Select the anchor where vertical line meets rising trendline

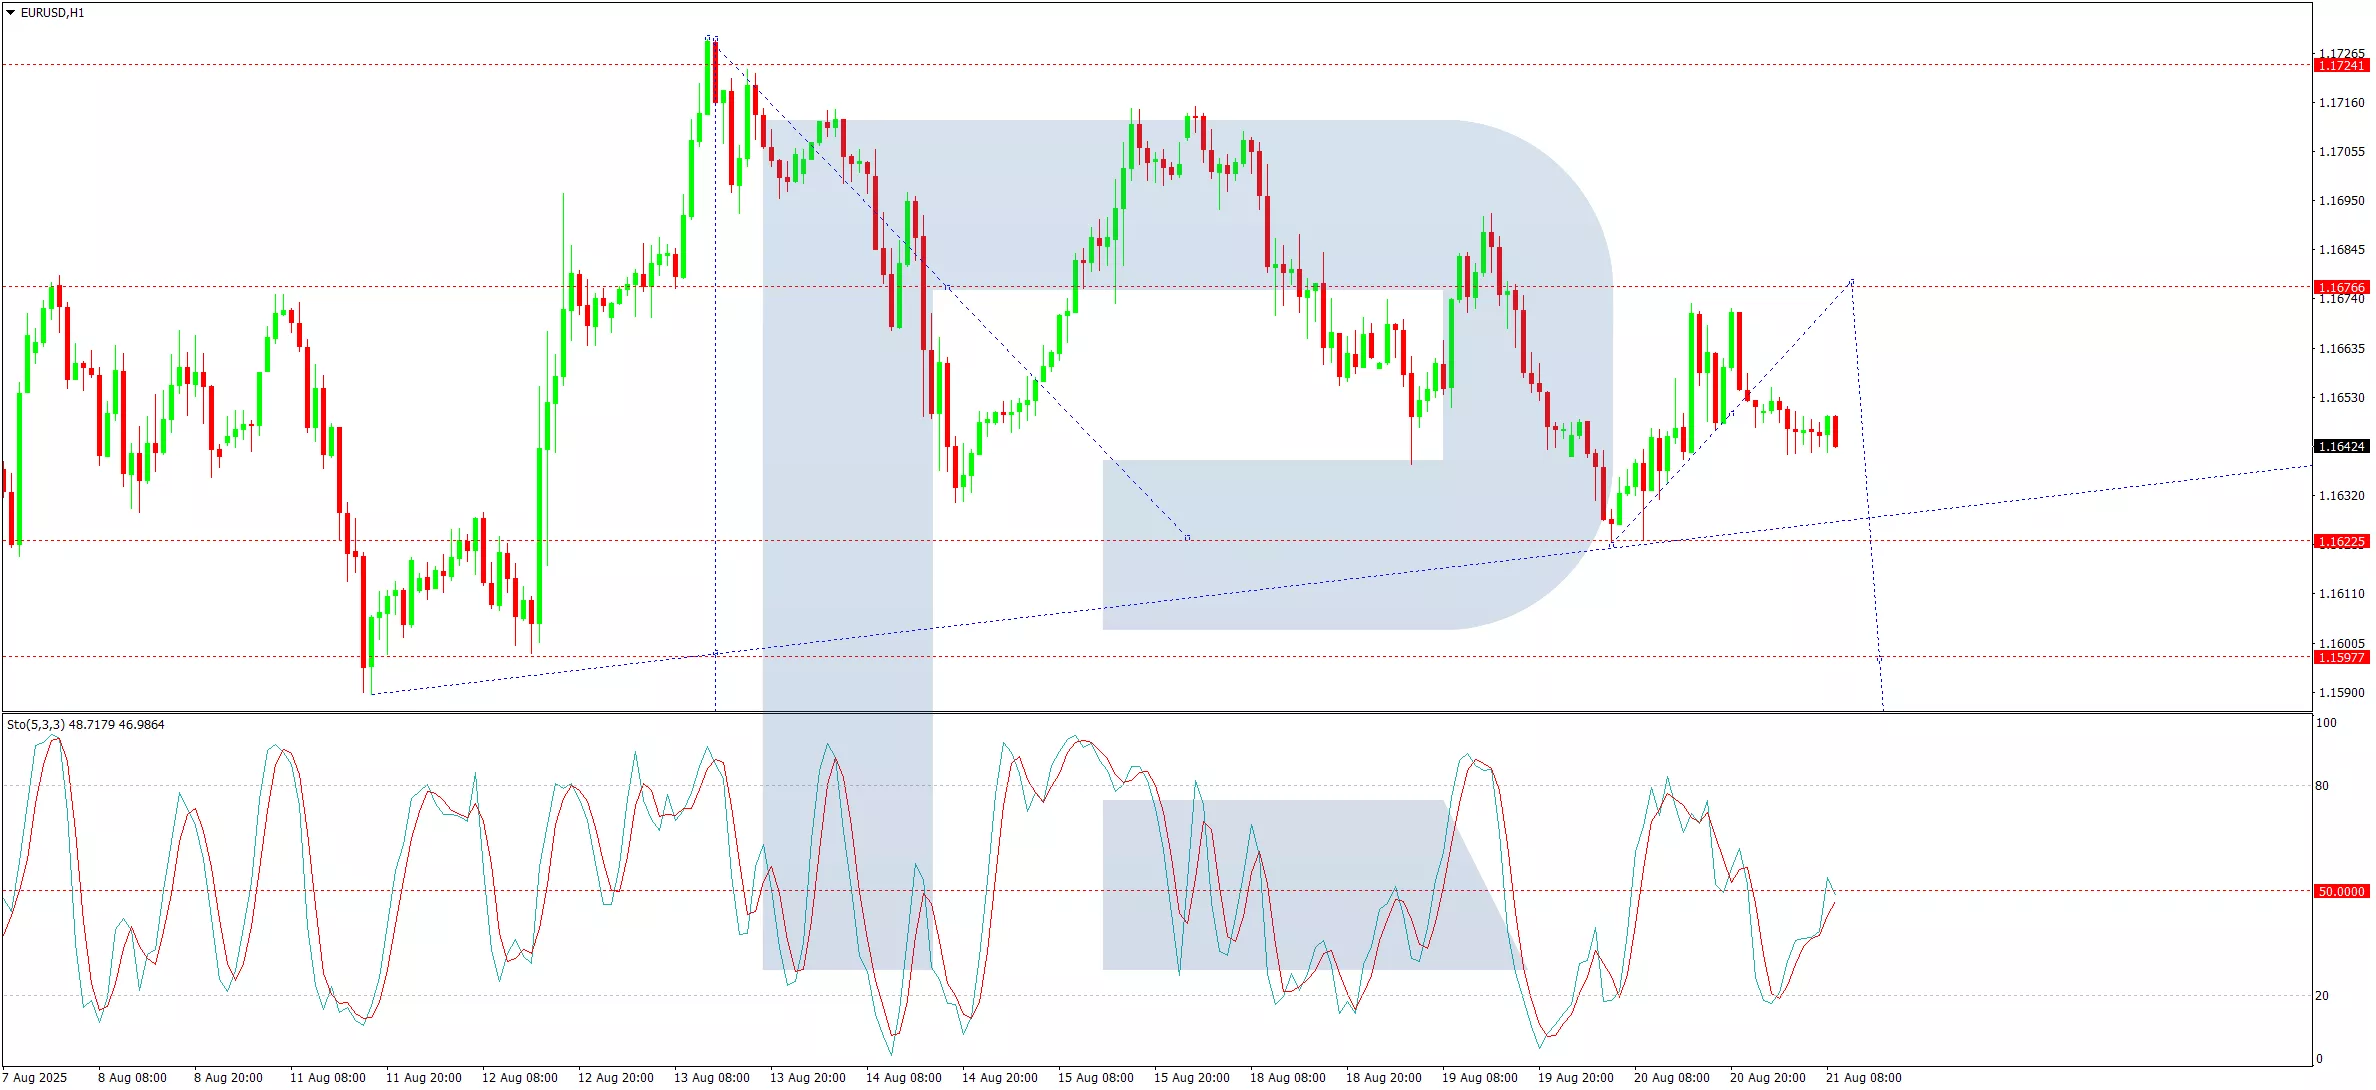715,653
